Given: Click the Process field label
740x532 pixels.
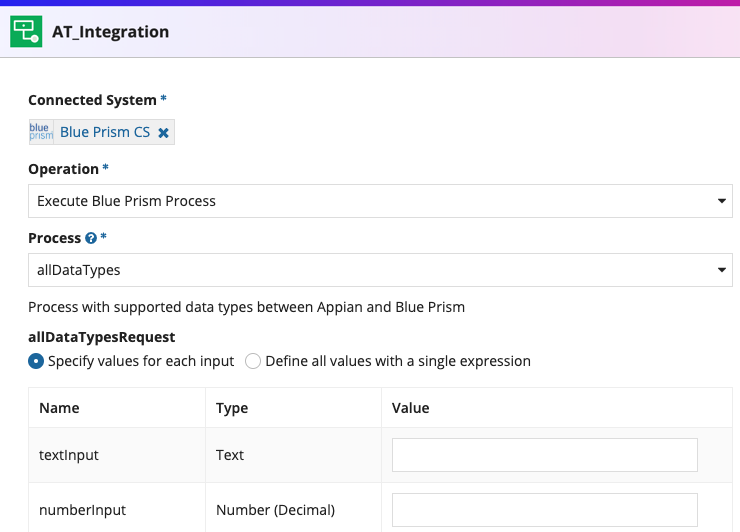Looking at the screenshot, I should 54,238.
